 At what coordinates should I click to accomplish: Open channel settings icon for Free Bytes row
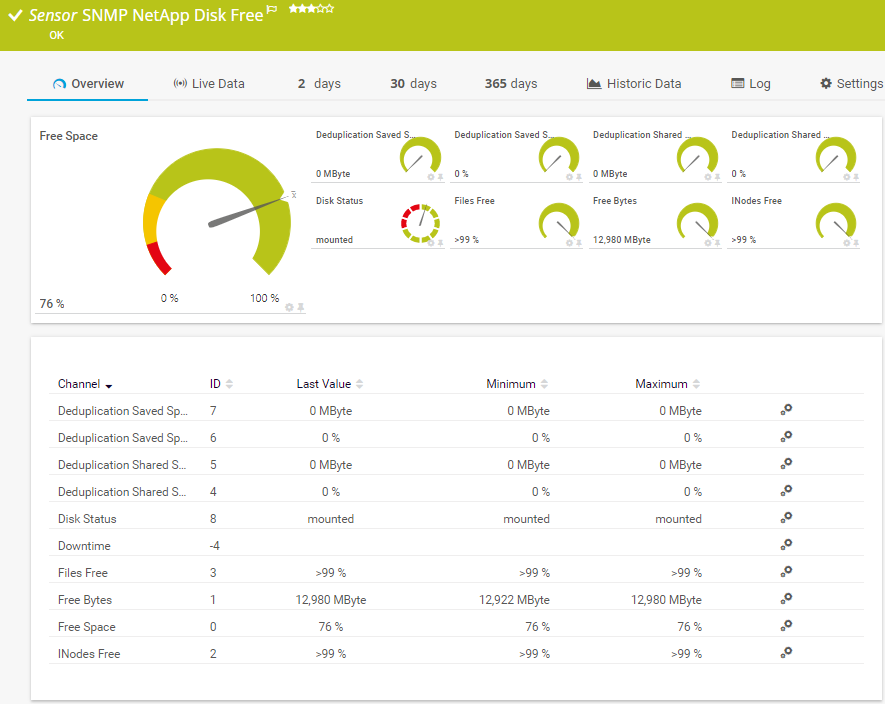[x=787, y=599]
